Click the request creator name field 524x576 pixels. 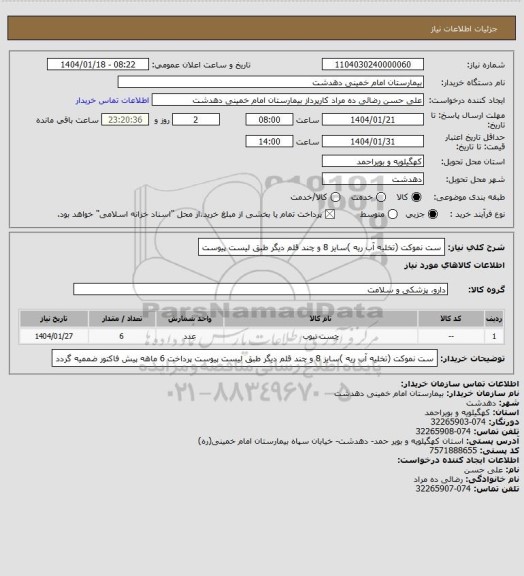[x=288, y=100]
